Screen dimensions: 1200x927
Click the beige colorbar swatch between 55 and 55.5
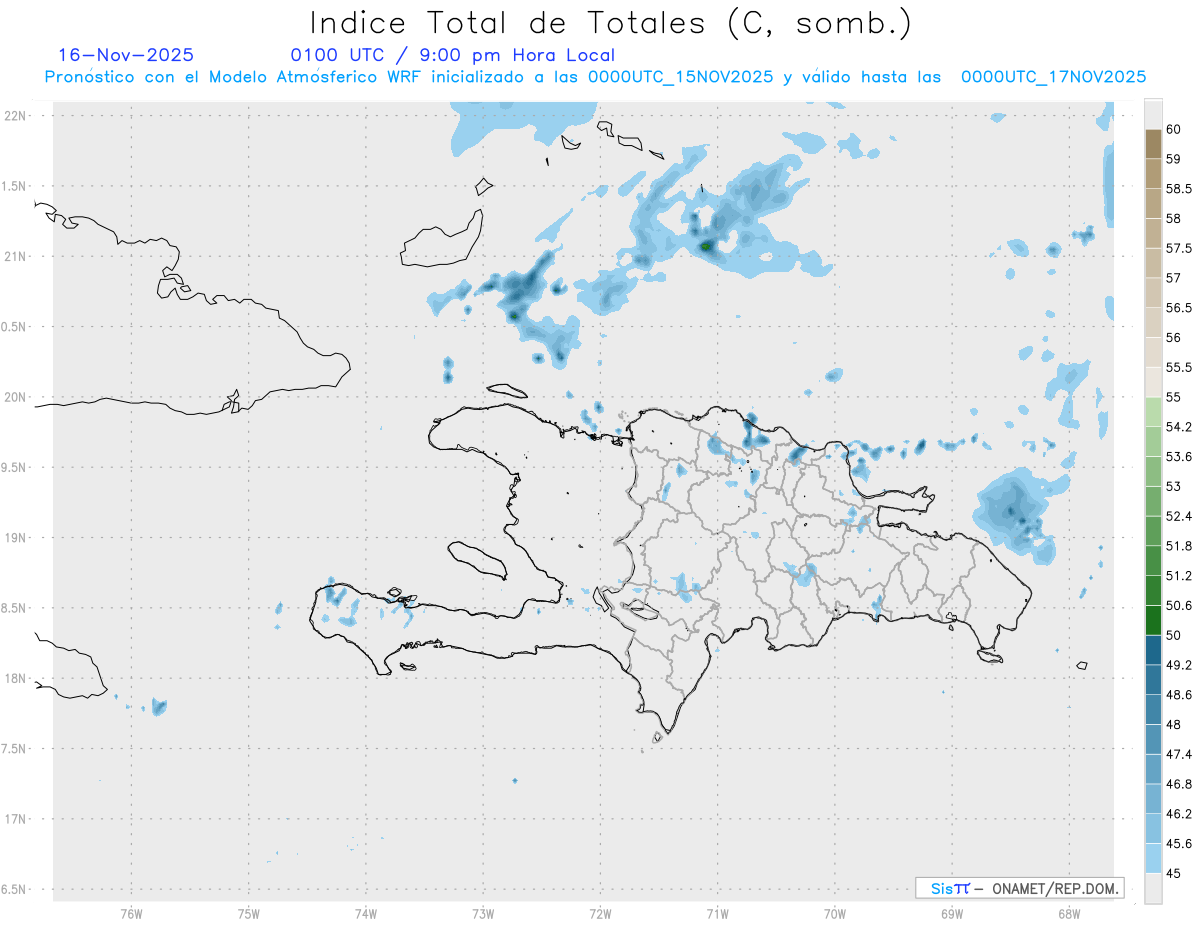pyautogui.click(x=1153, y=382)
